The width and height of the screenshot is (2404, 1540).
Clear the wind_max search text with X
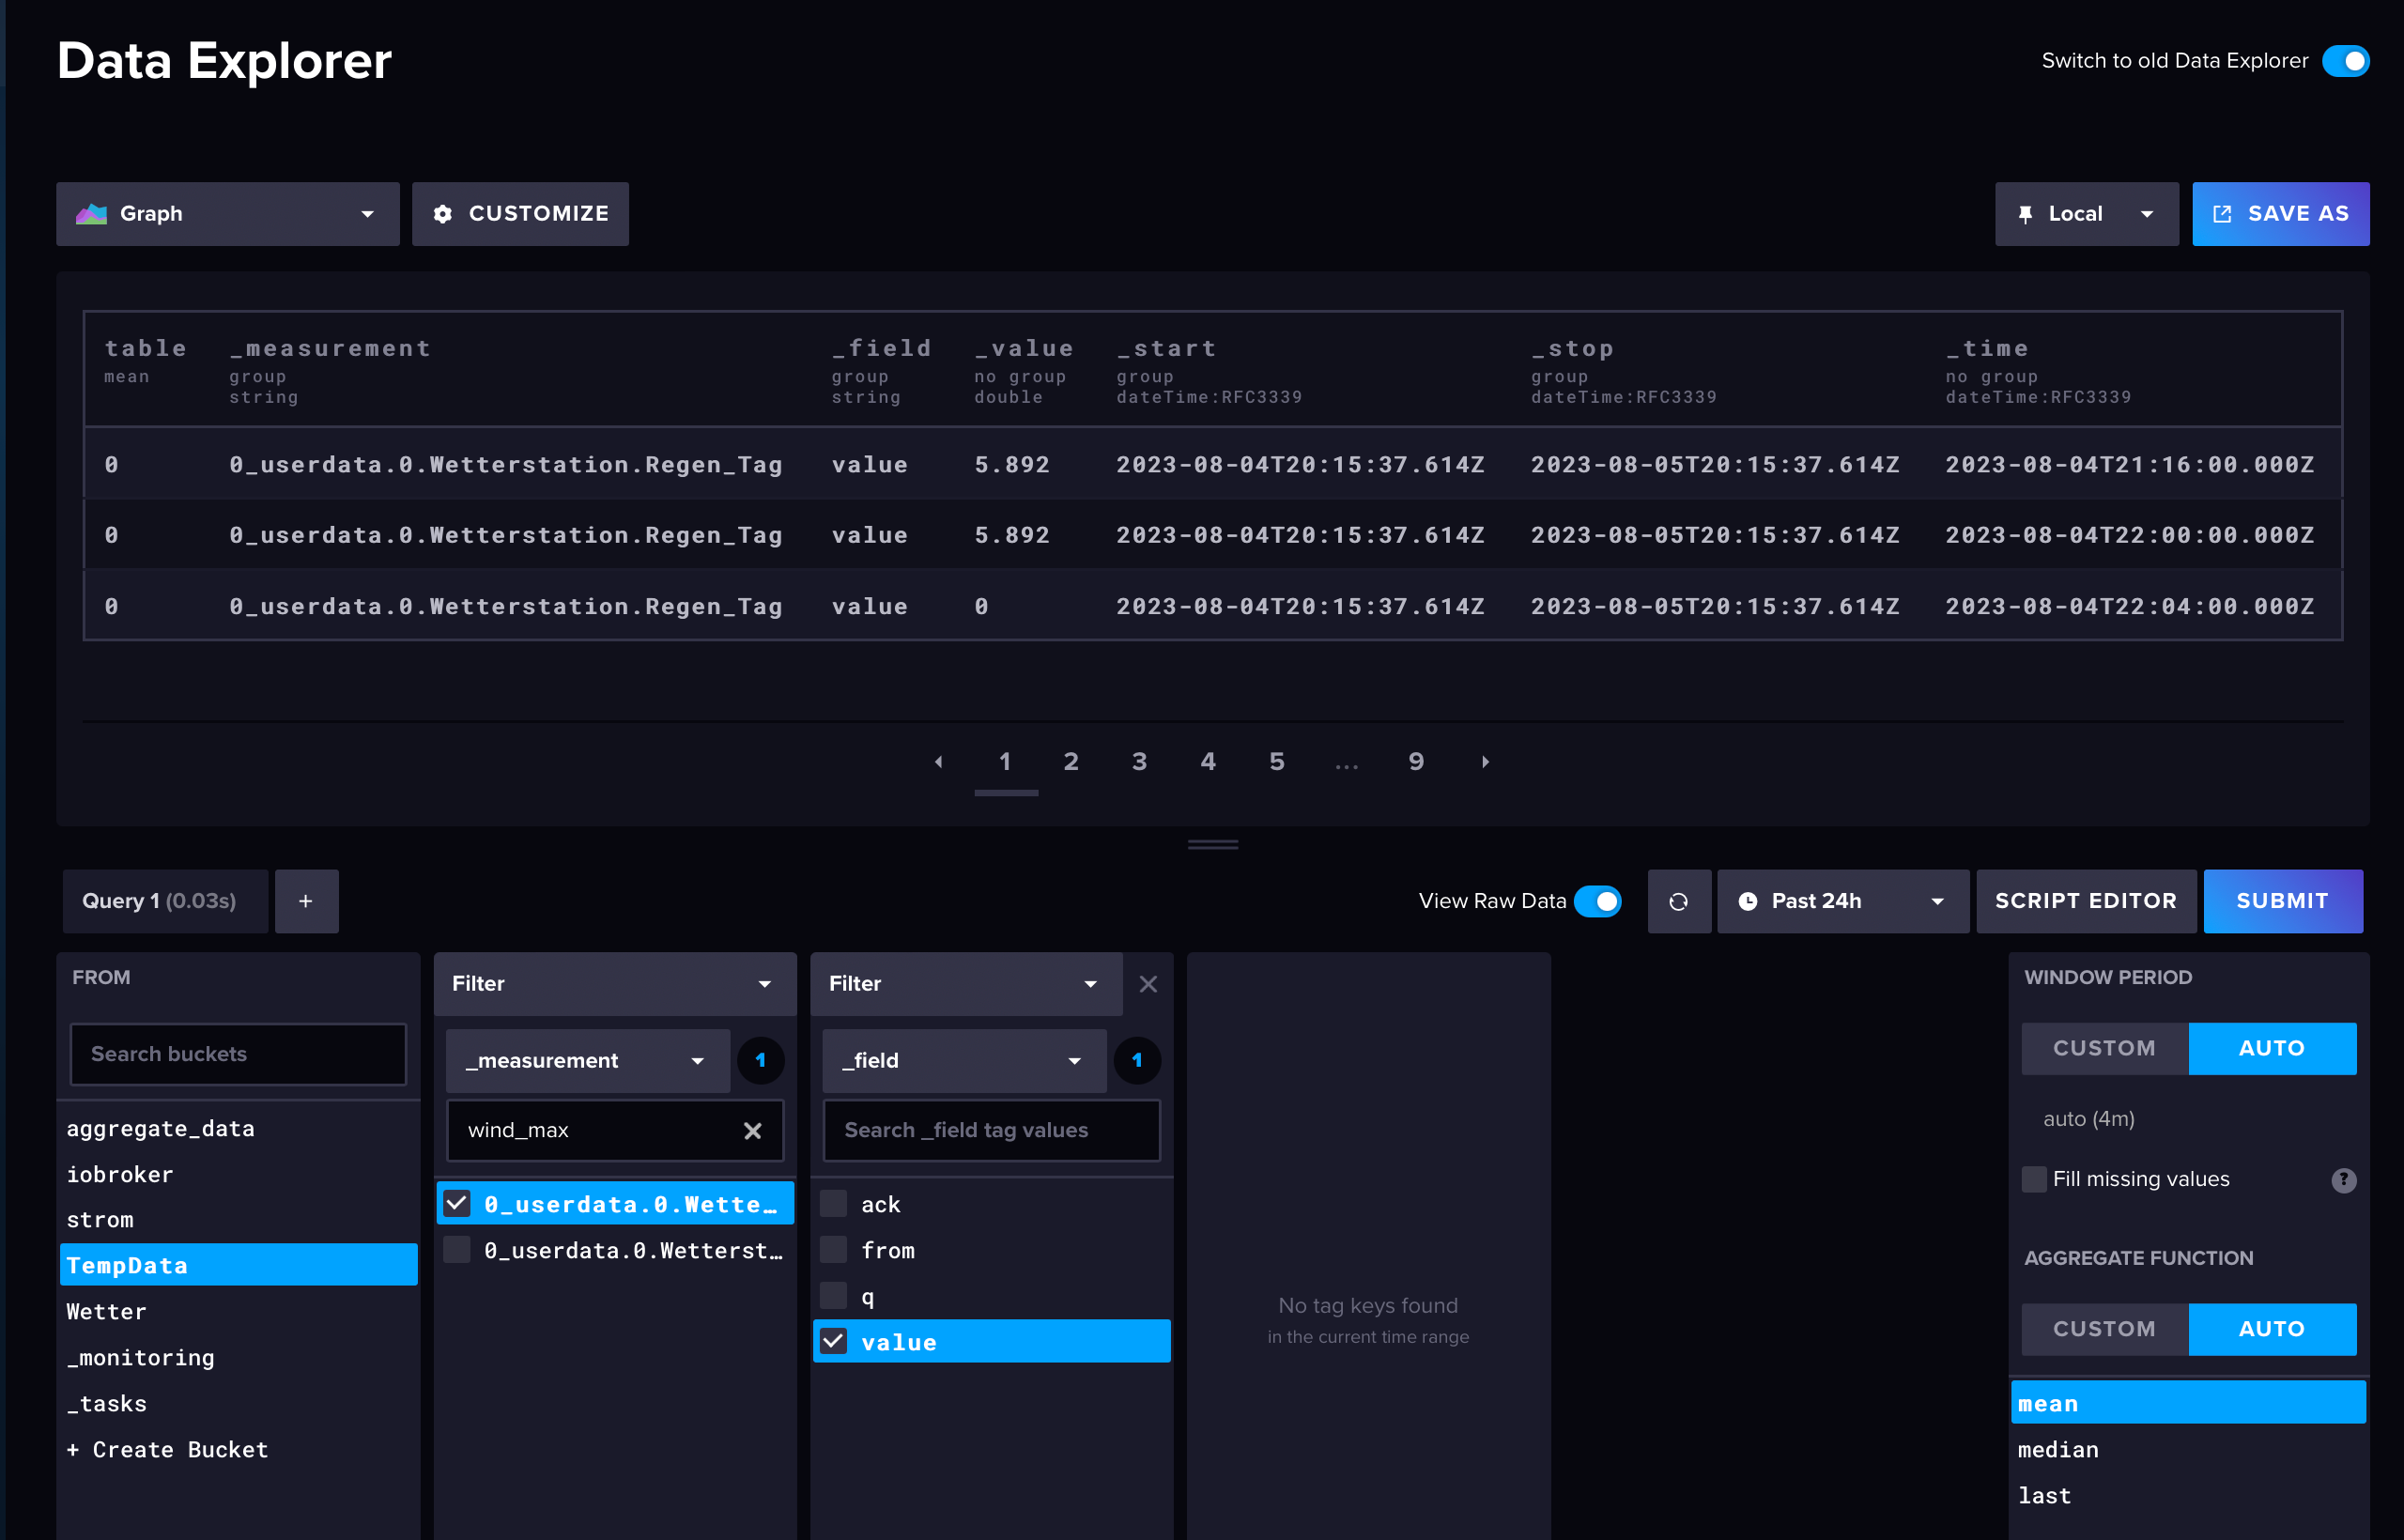(752, 1130)
